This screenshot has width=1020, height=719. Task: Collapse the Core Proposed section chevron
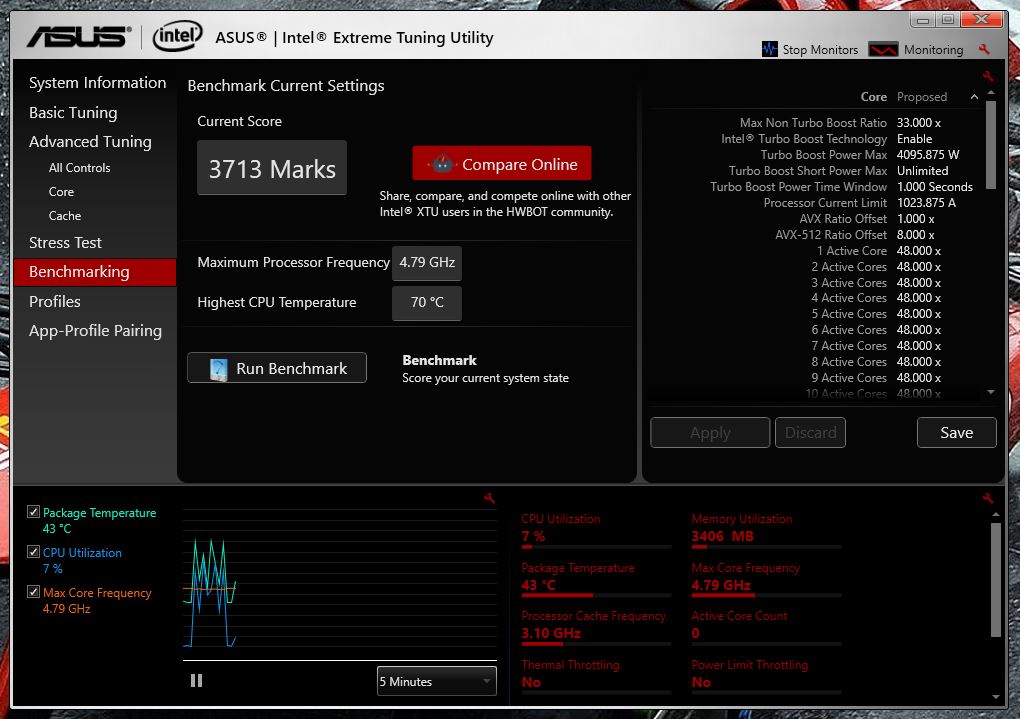coord(974,97)
